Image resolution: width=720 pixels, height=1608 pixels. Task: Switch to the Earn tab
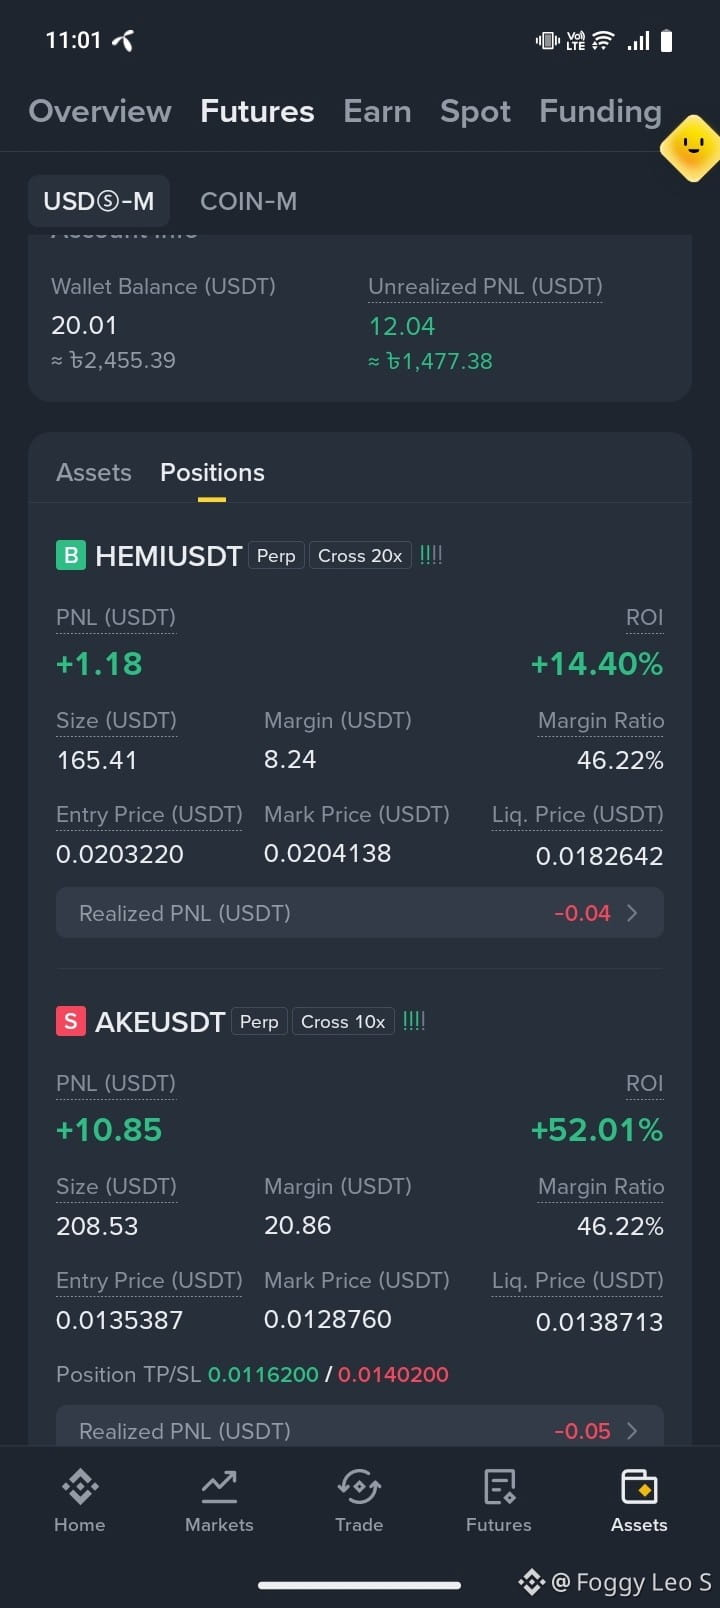pos(377,111)
